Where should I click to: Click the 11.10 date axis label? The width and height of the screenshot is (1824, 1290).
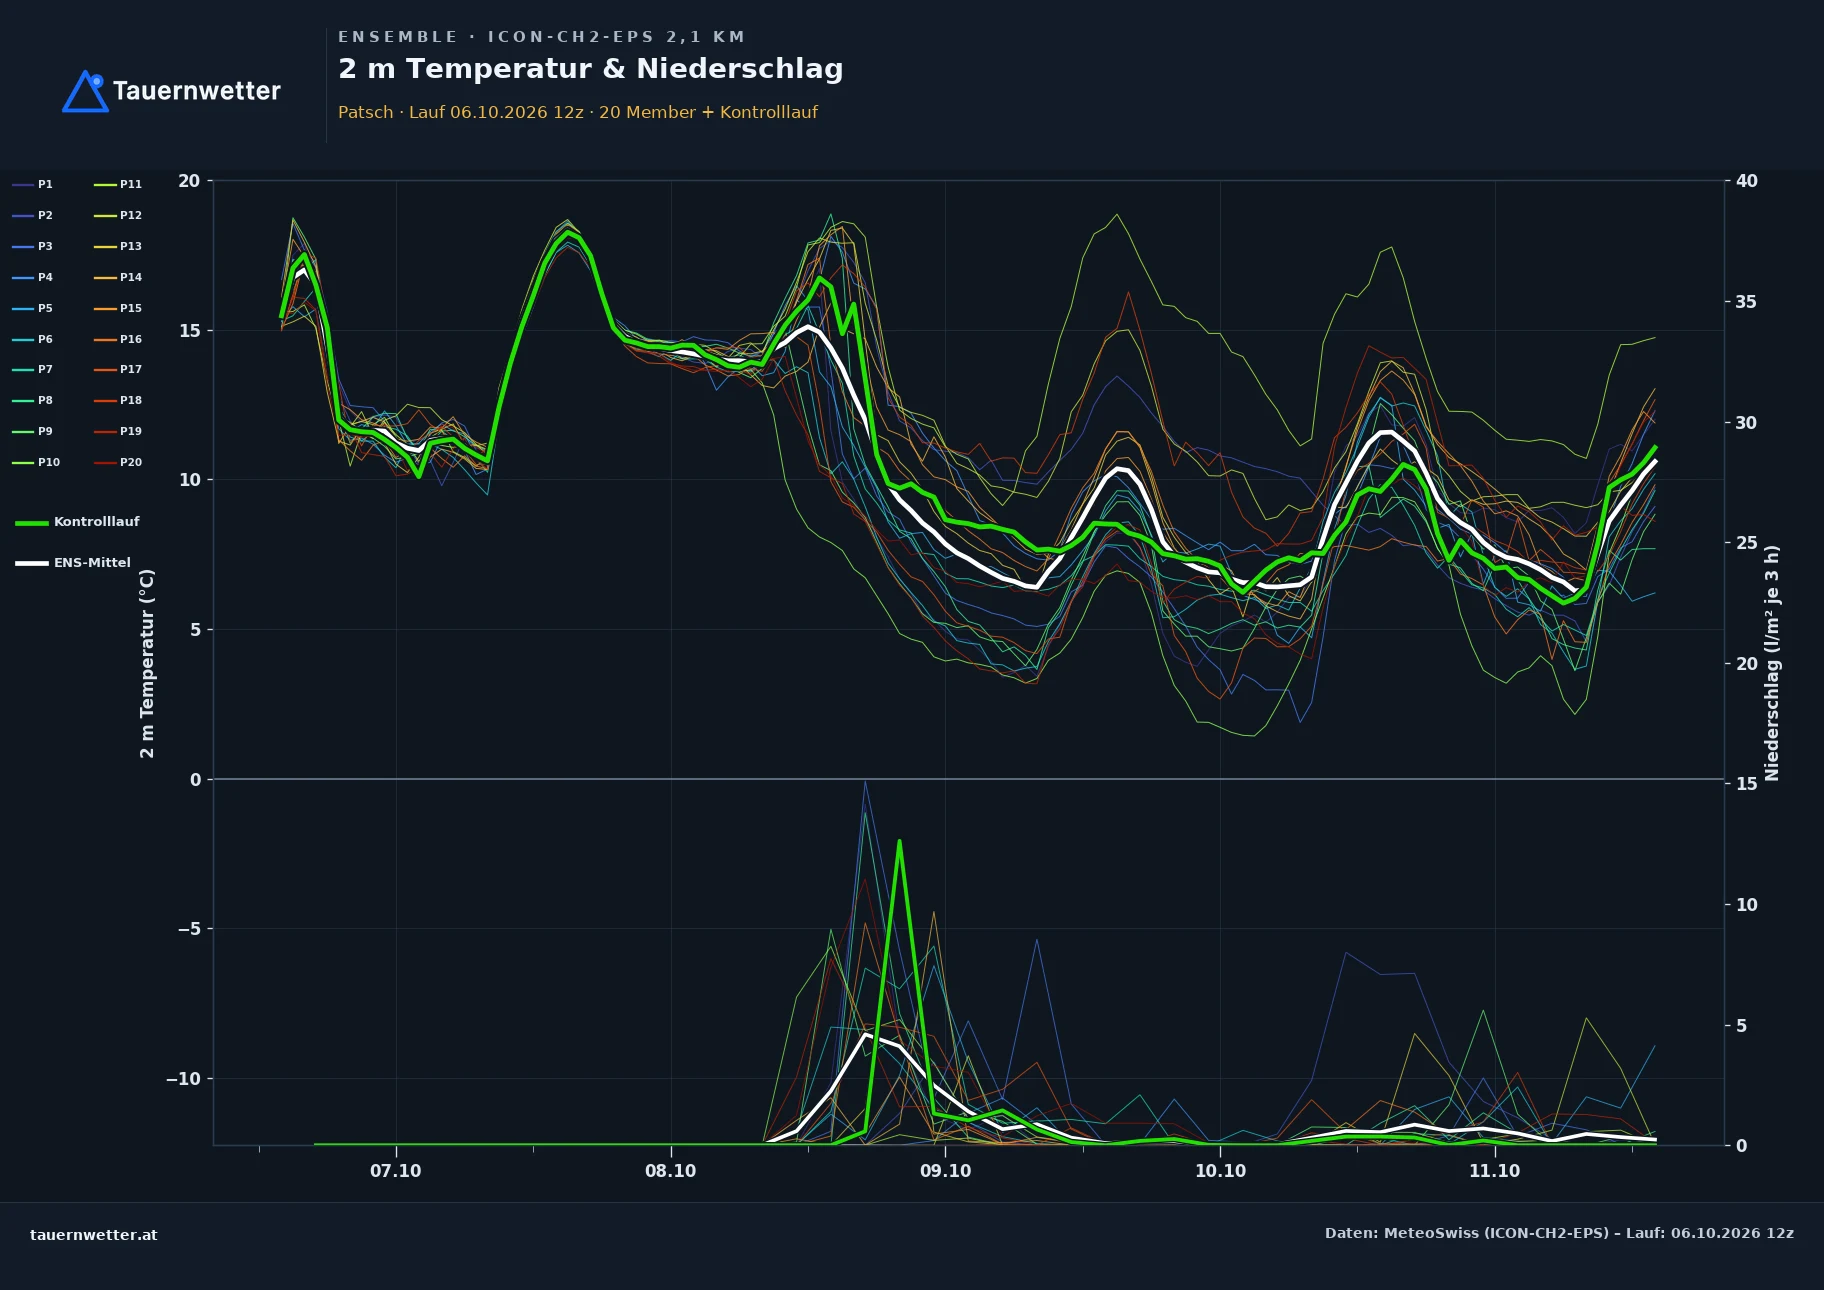1495,1171
